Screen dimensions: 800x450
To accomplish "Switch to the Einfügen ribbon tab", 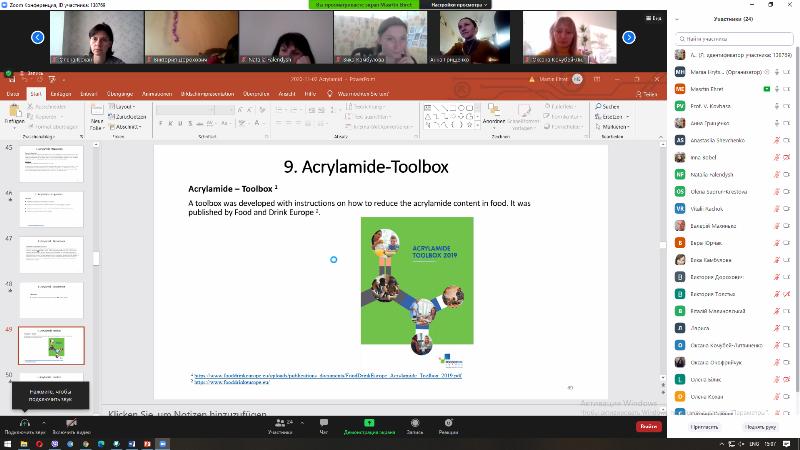I will tap(61, 94).
